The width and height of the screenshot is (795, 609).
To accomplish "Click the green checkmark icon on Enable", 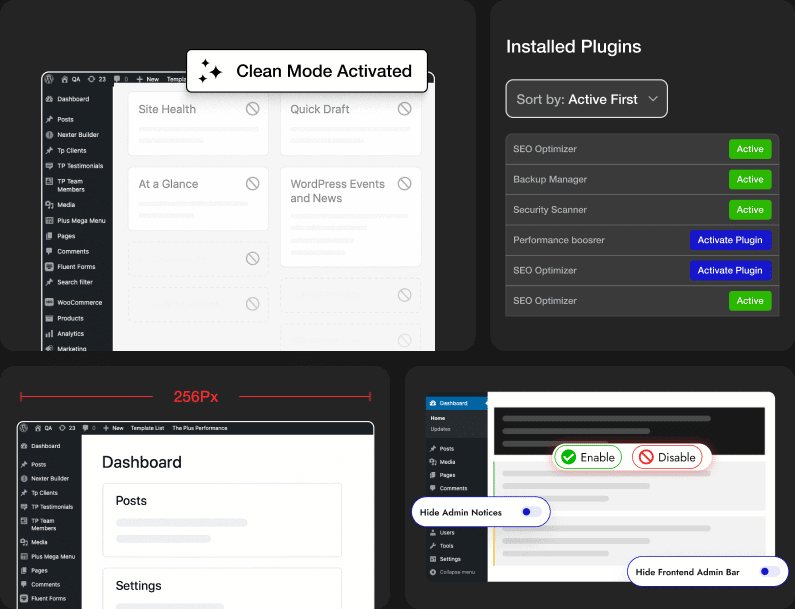I will (x=568, y=457).
